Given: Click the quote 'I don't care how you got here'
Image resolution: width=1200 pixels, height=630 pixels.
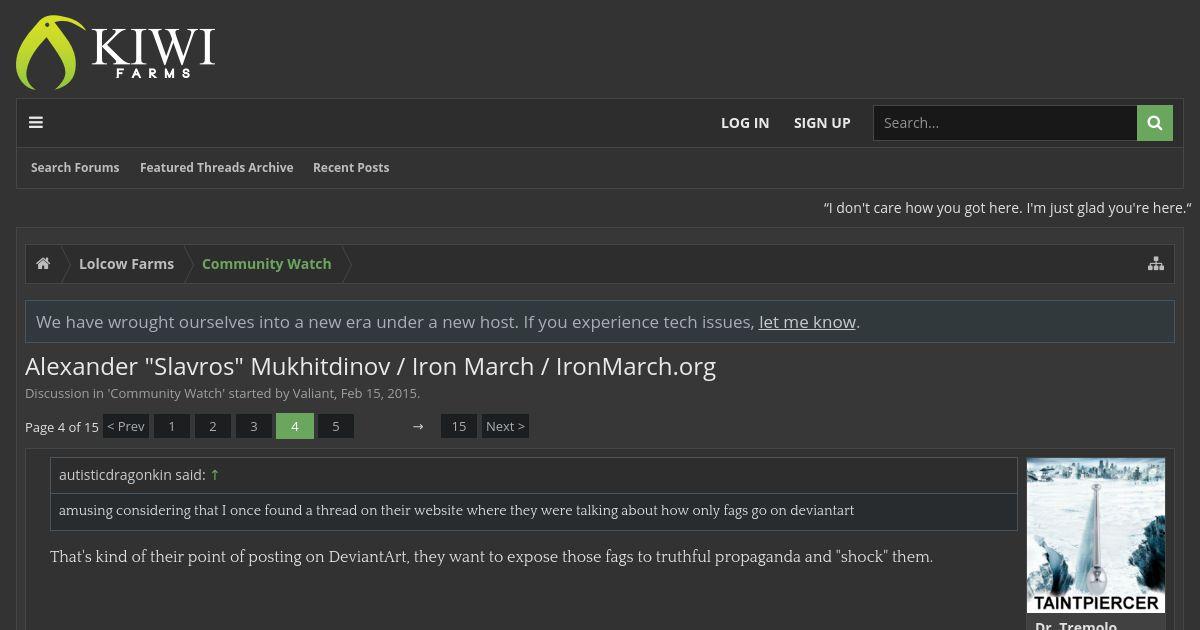Looking at the screenshot, I should click(x=1008, y=208).
